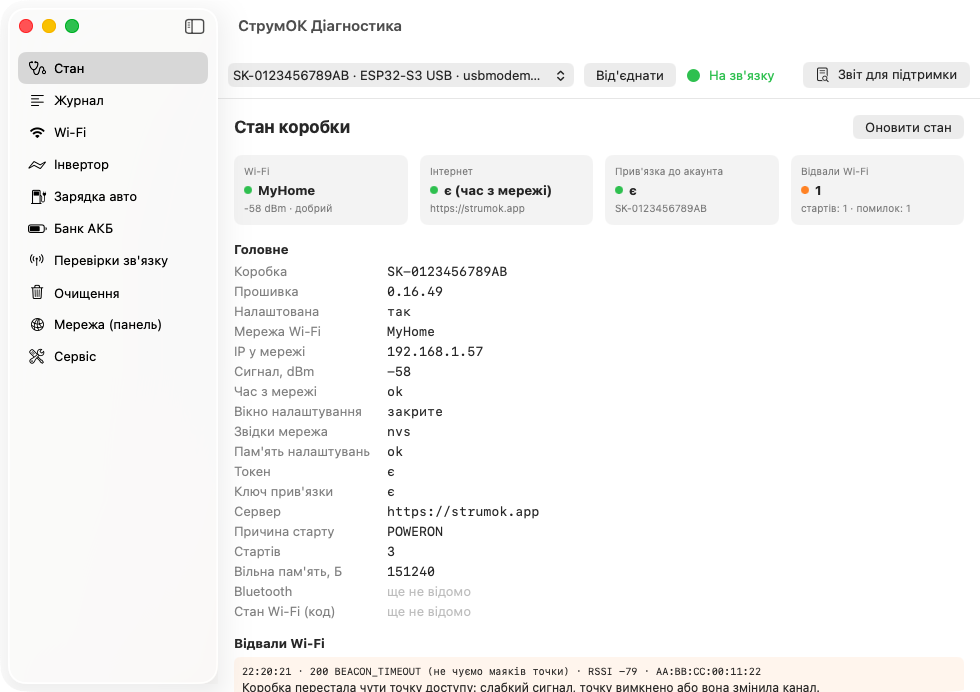Go to the Інвертор section
Viewport: 980px width, 692px height.
[x=113, y=164]
